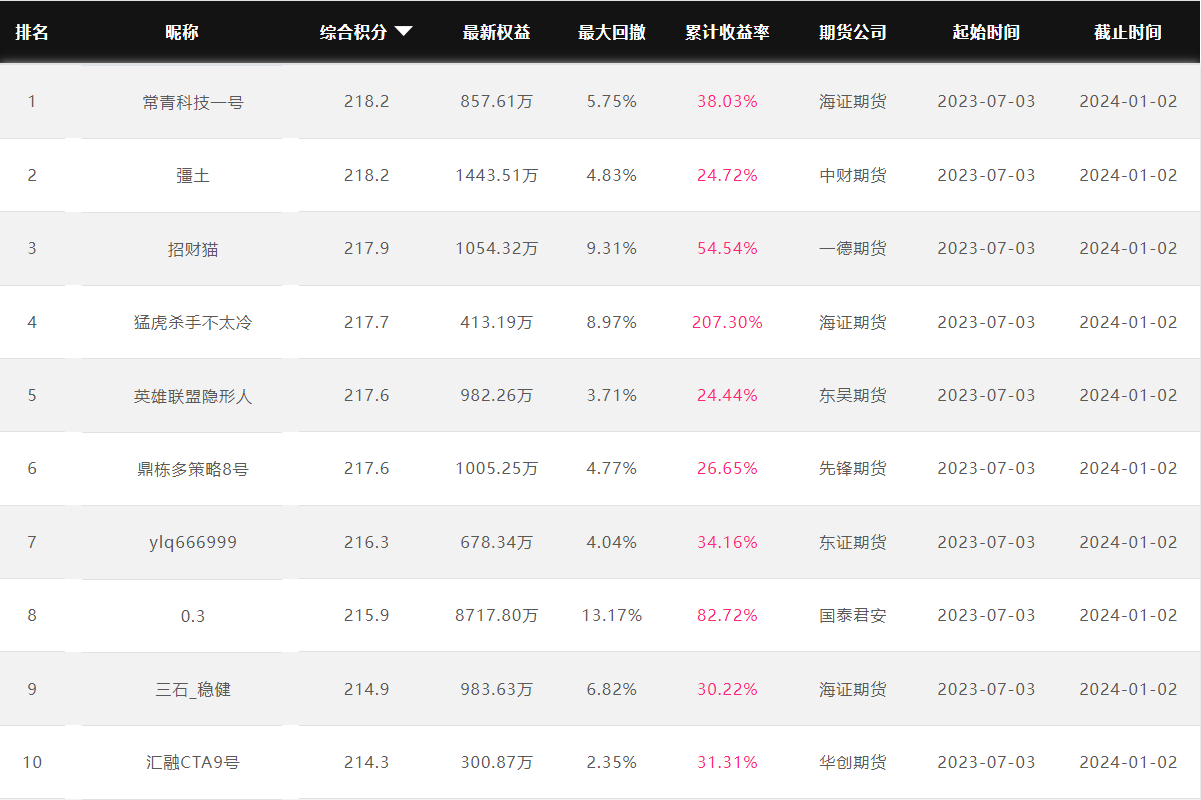Select the 34.16% cumulative return value
This screenshot has width=1201, height=800.
click(x=727, y=542)
